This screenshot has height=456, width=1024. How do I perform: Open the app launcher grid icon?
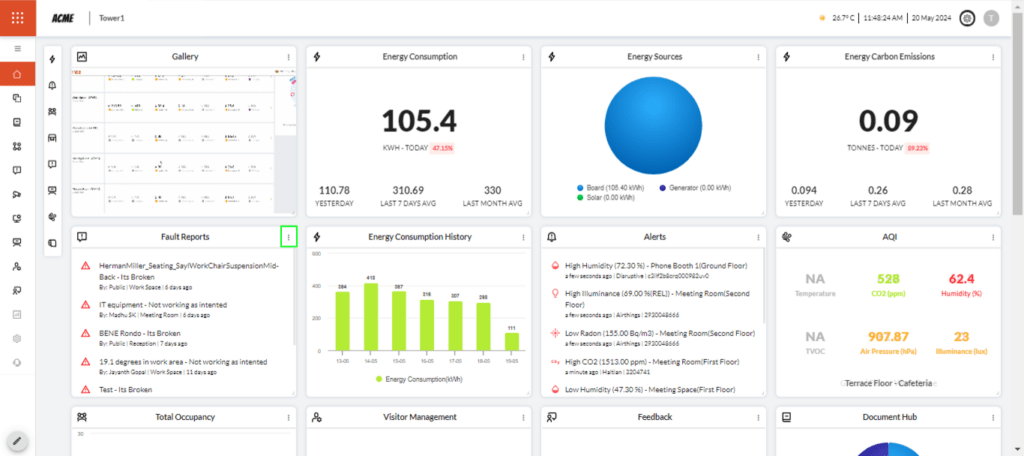(17, 17)
